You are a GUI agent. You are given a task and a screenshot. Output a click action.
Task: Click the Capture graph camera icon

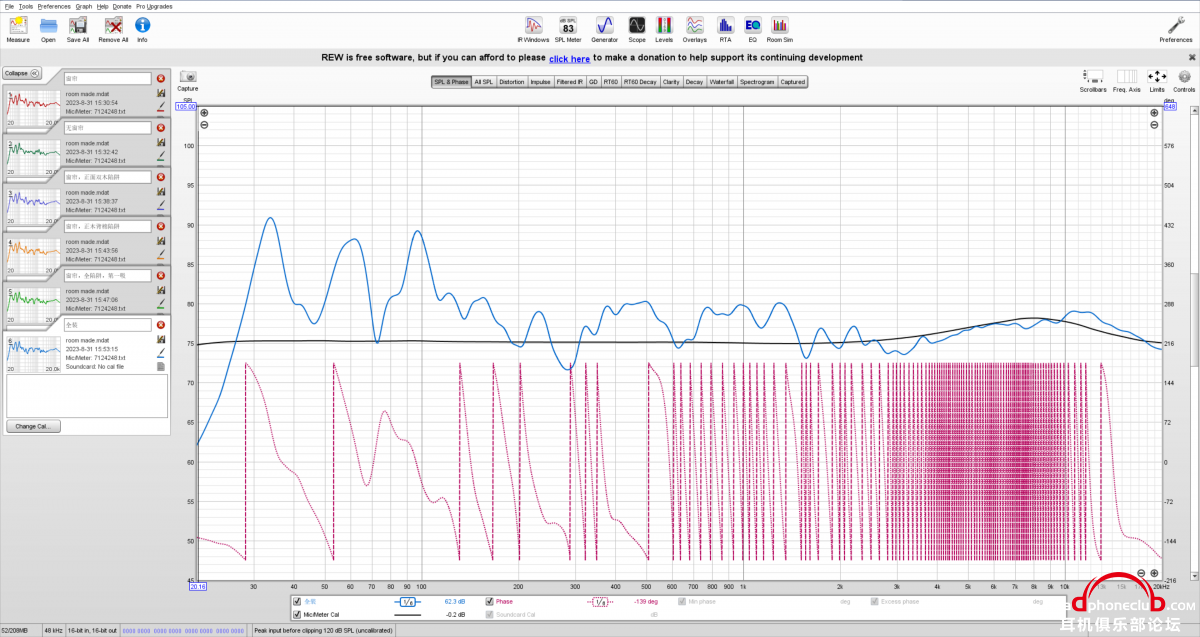(188, 76)
